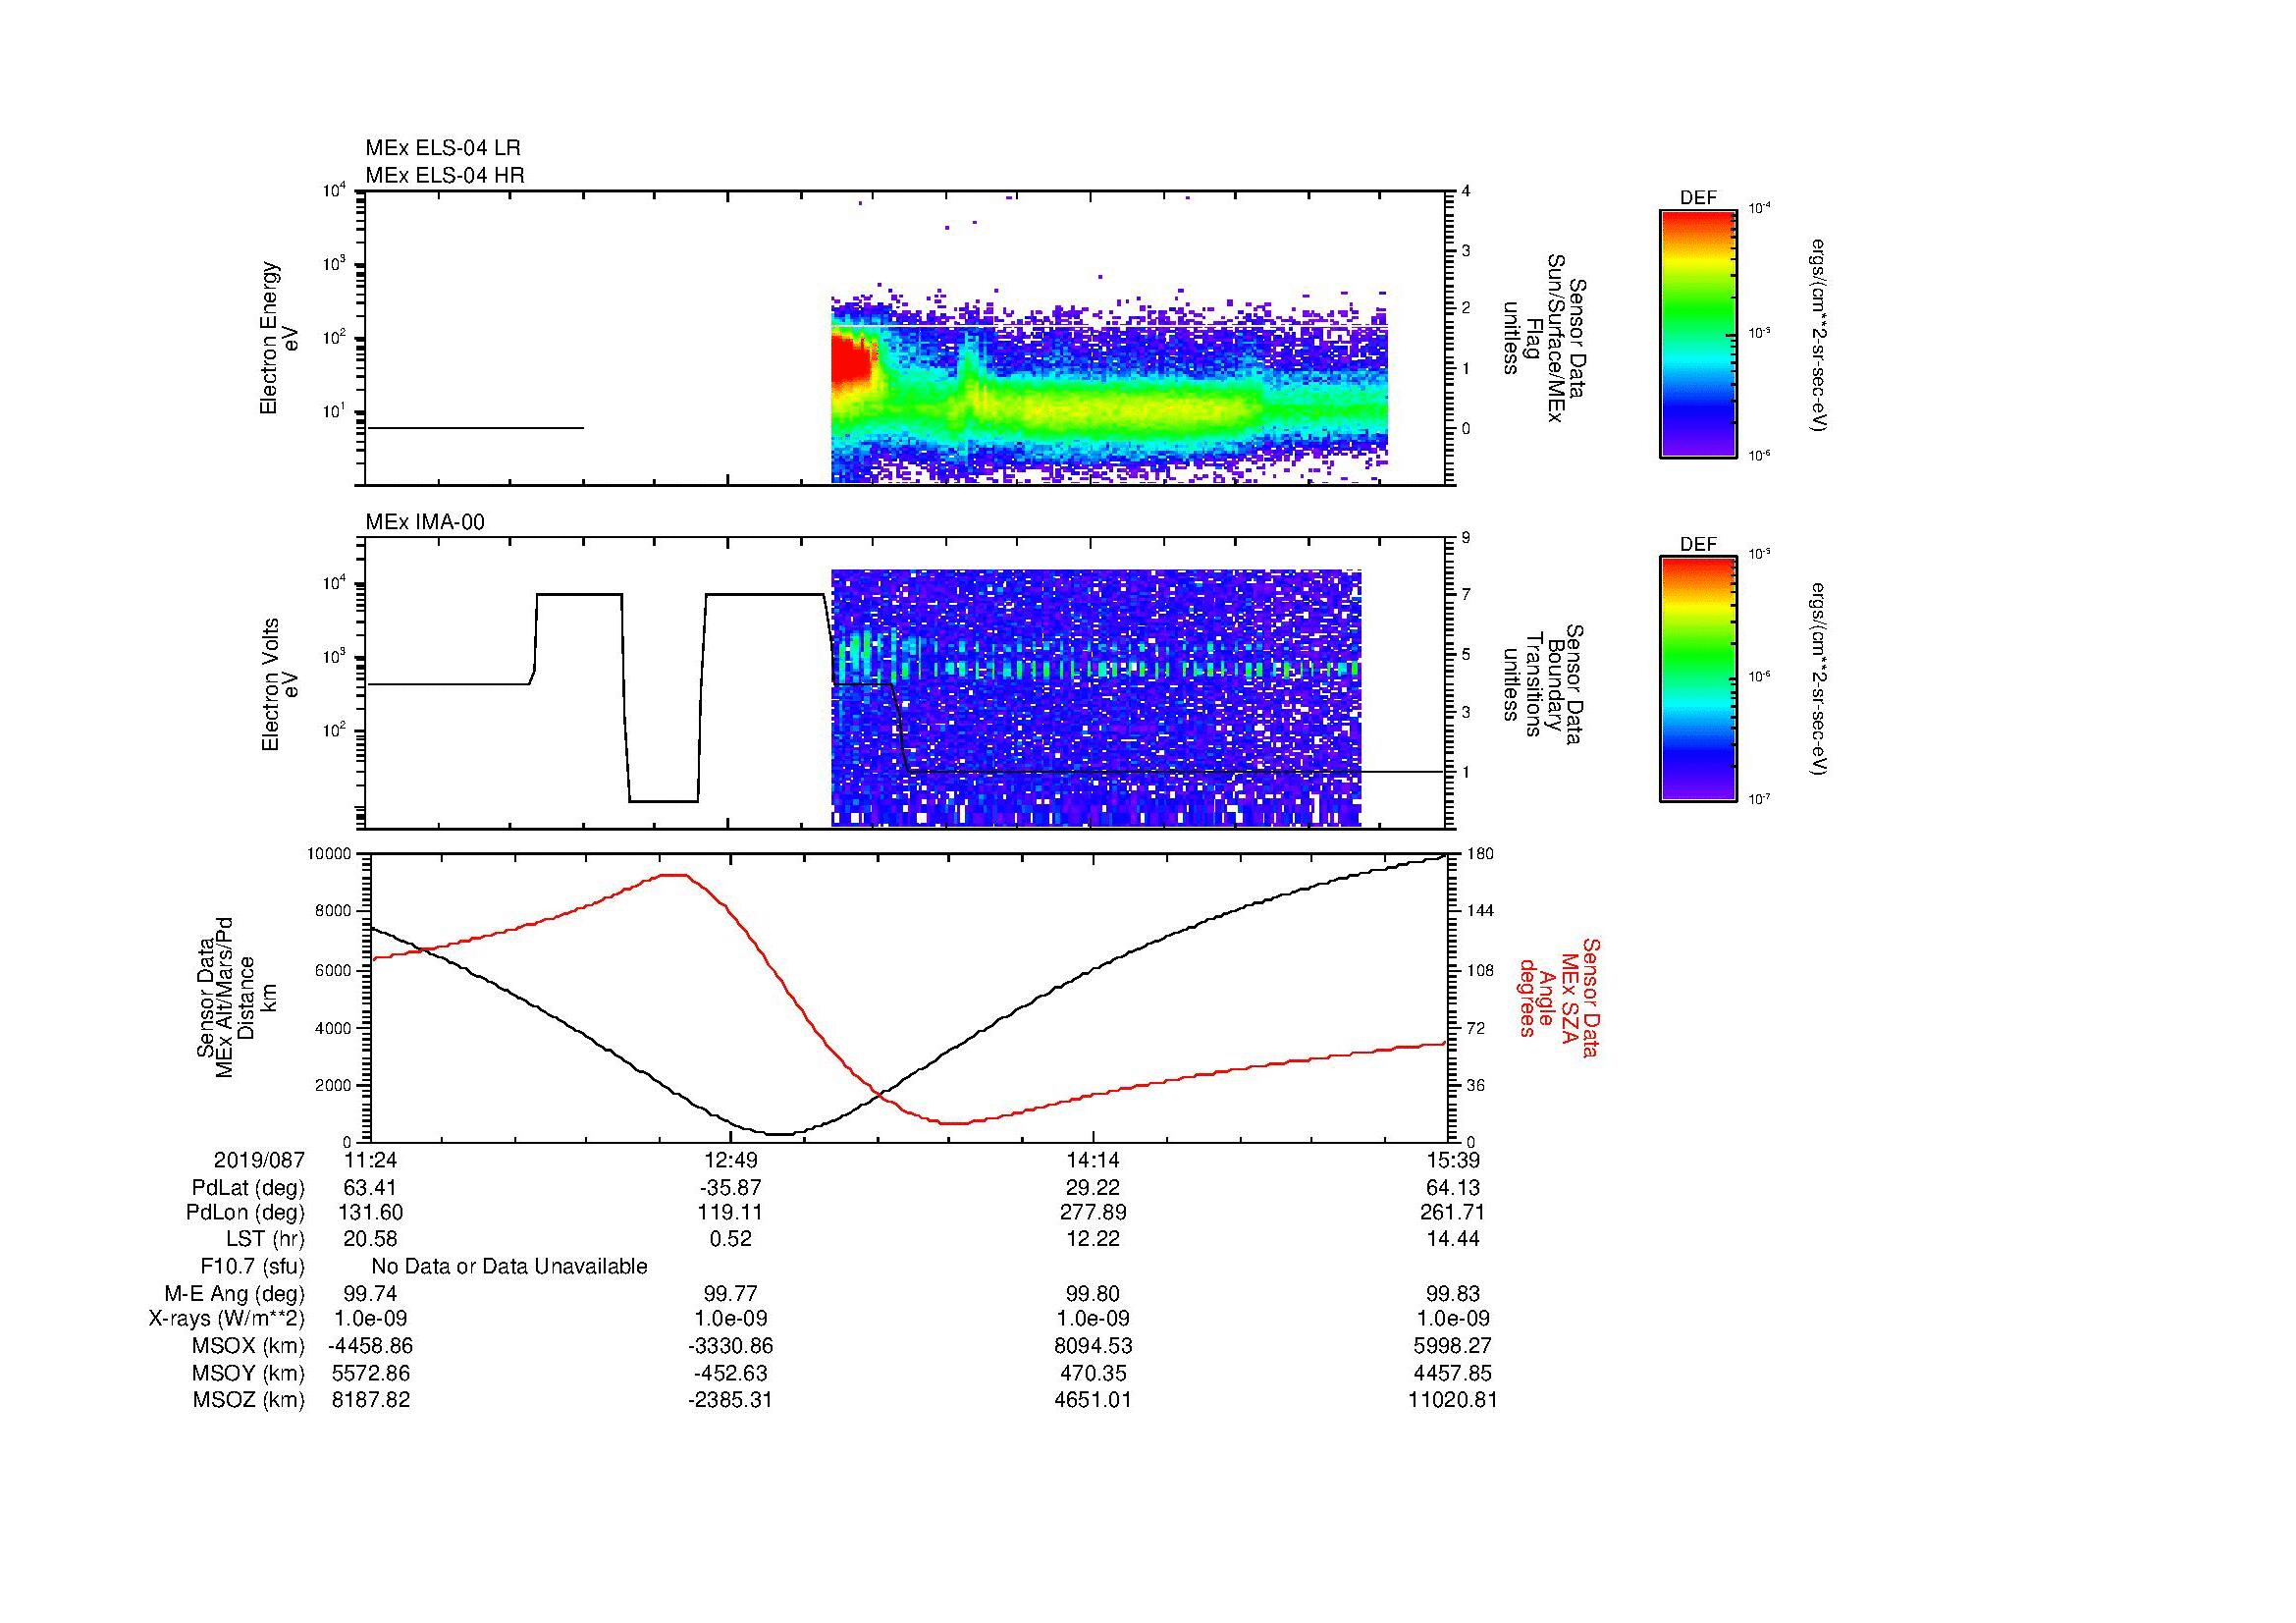Click the PdLat value '63.41'
Screen dimensions: 2296x1623
(x=371, y=1188)
